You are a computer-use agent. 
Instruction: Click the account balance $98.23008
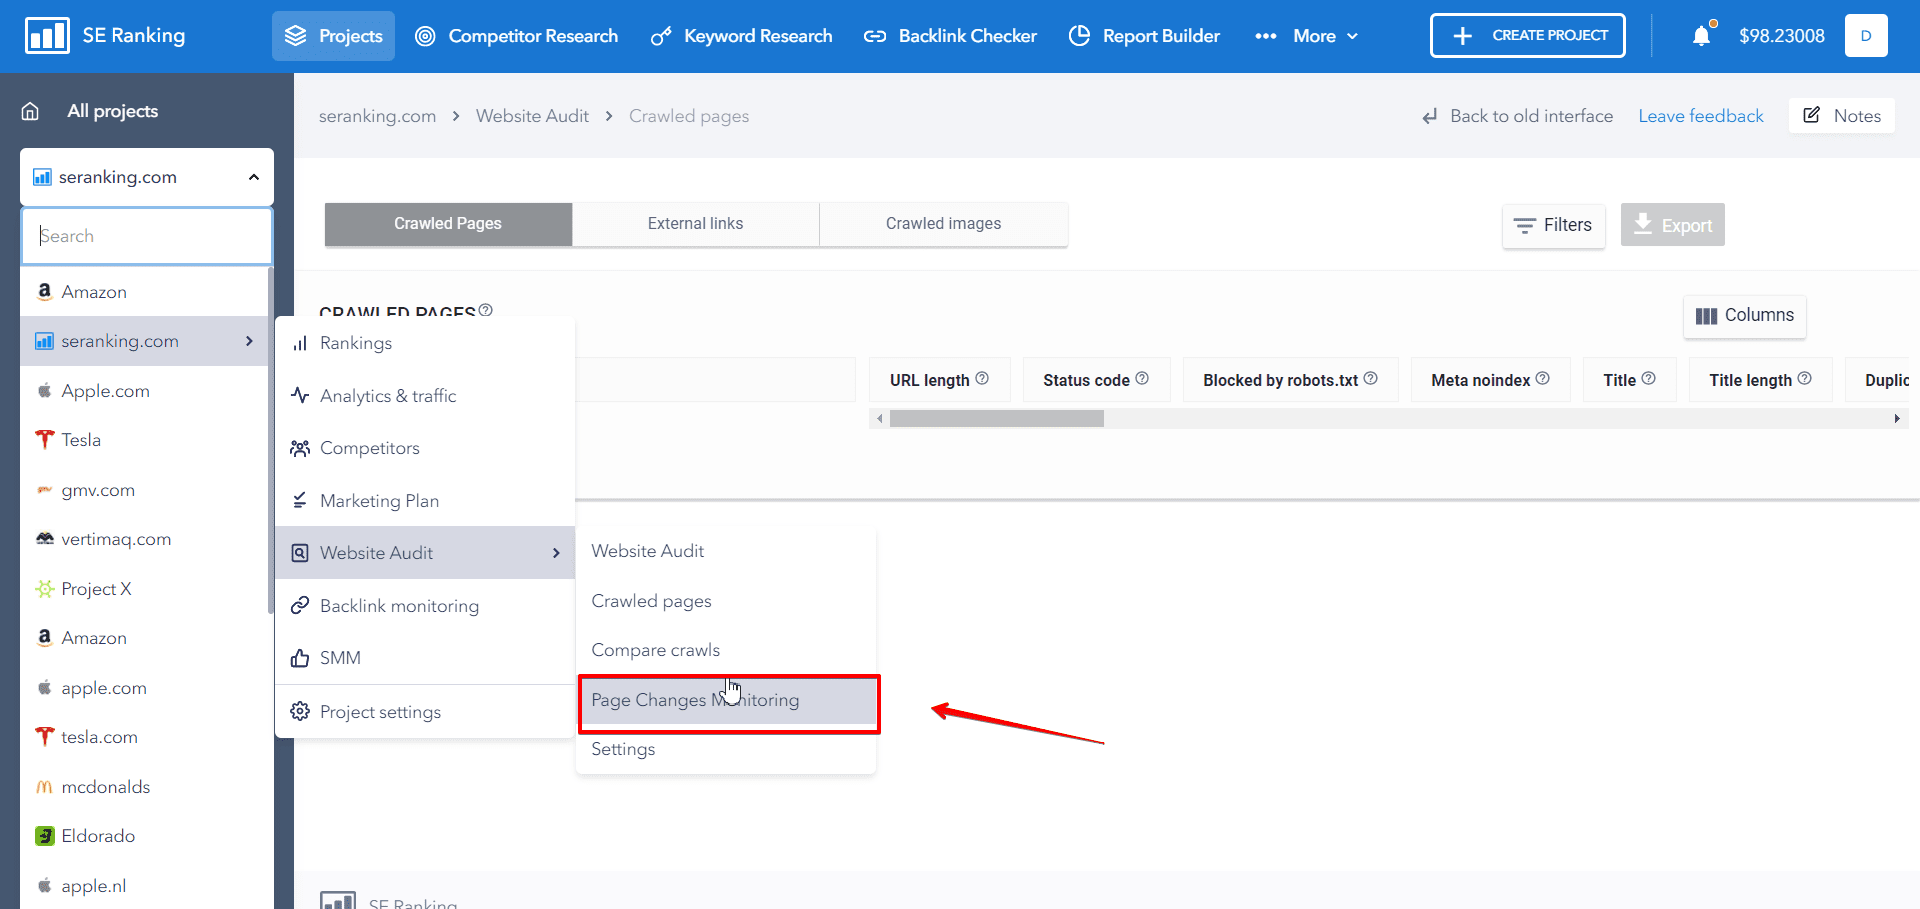click(x=1781, y=36)
